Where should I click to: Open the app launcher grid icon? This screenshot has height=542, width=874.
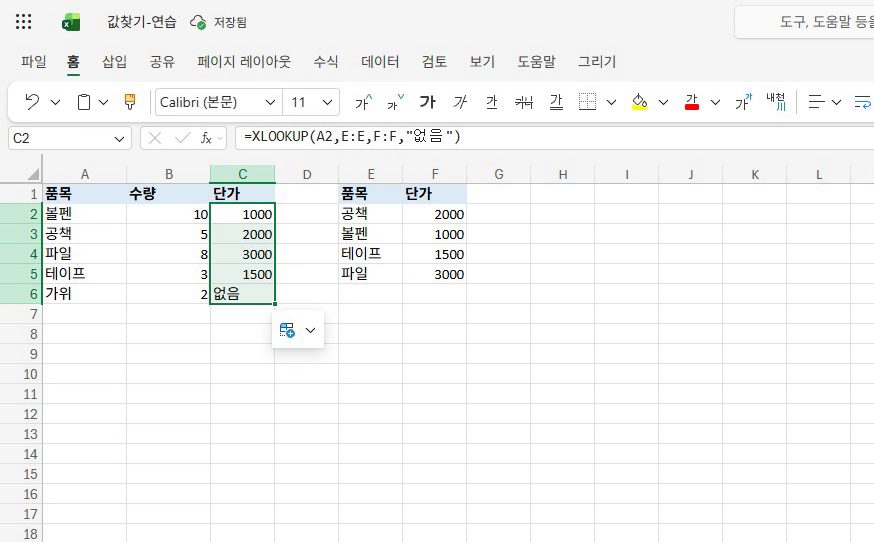(23, 22)
